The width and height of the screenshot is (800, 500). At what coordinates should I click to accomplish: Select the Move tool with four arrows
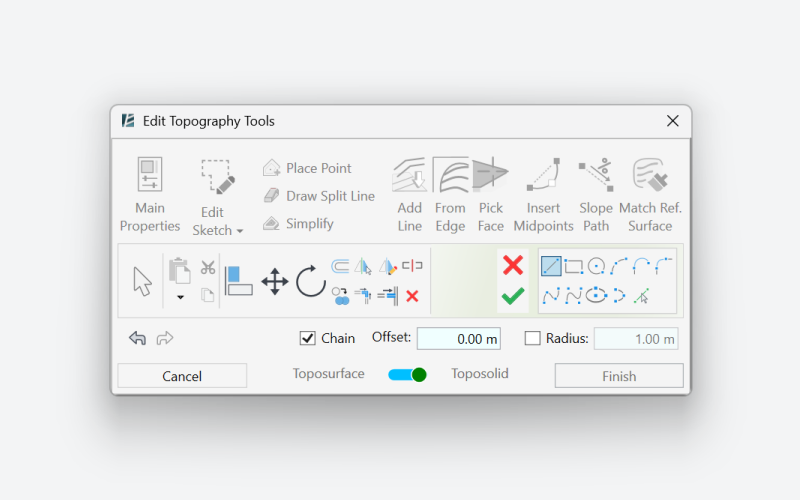point(275,281)
